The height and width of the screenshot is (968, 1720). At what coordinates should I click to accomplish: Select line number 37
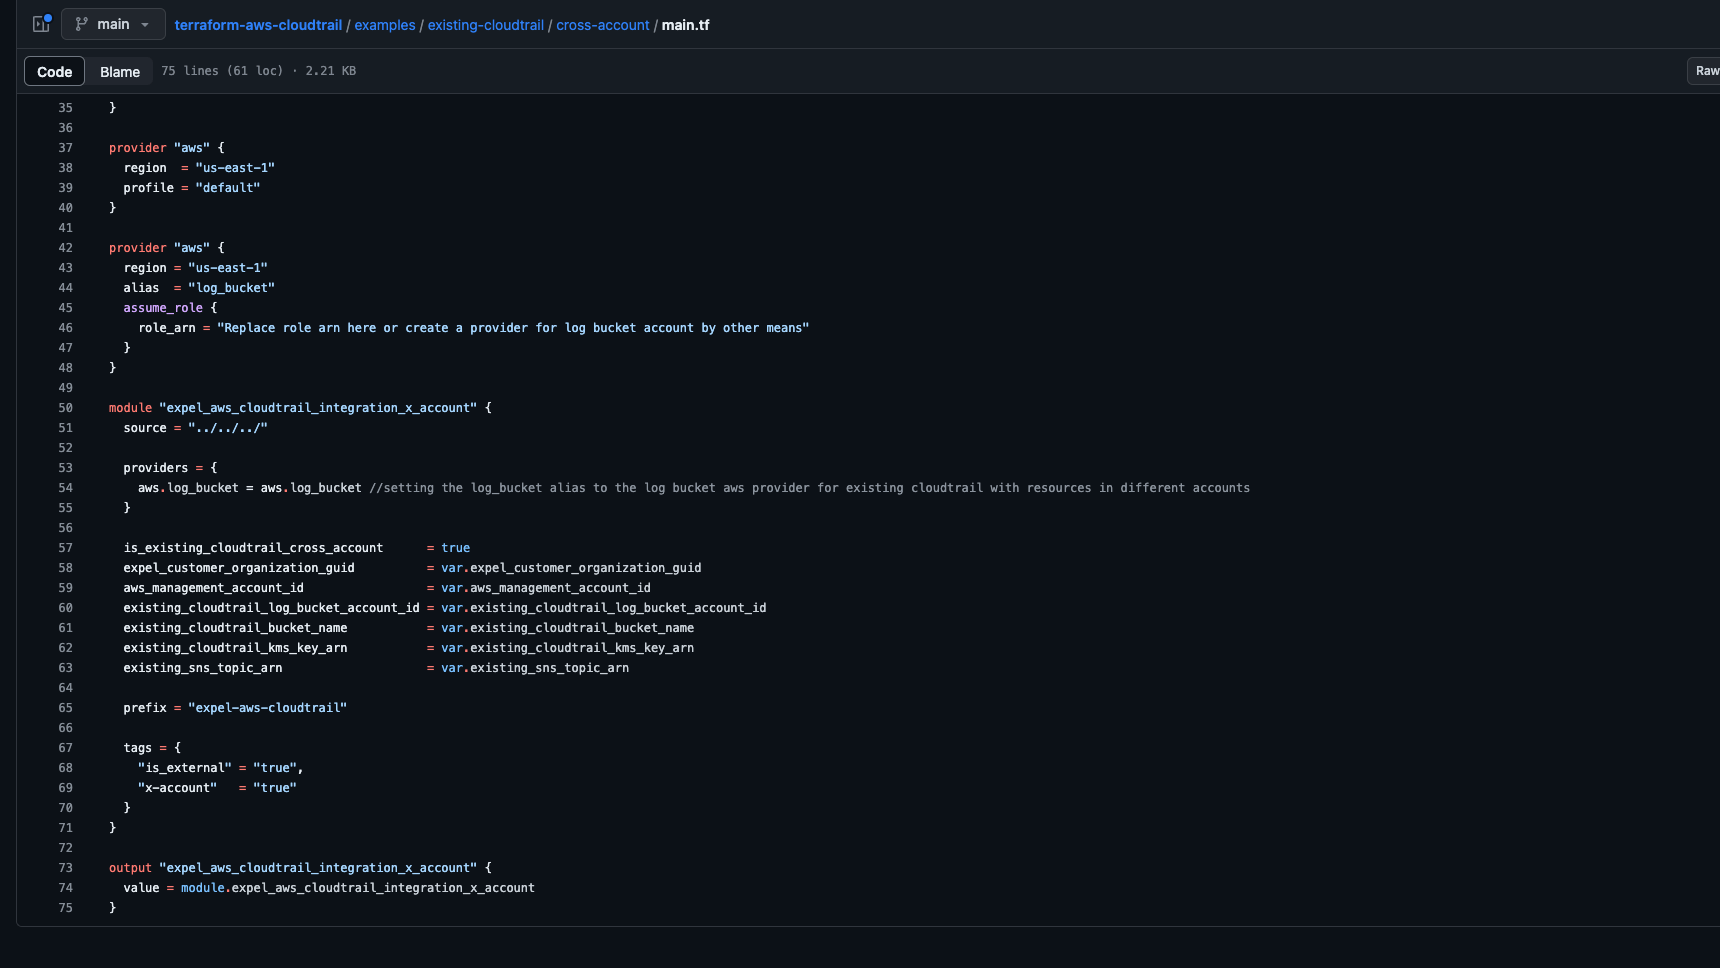click(x=65, y=148)
